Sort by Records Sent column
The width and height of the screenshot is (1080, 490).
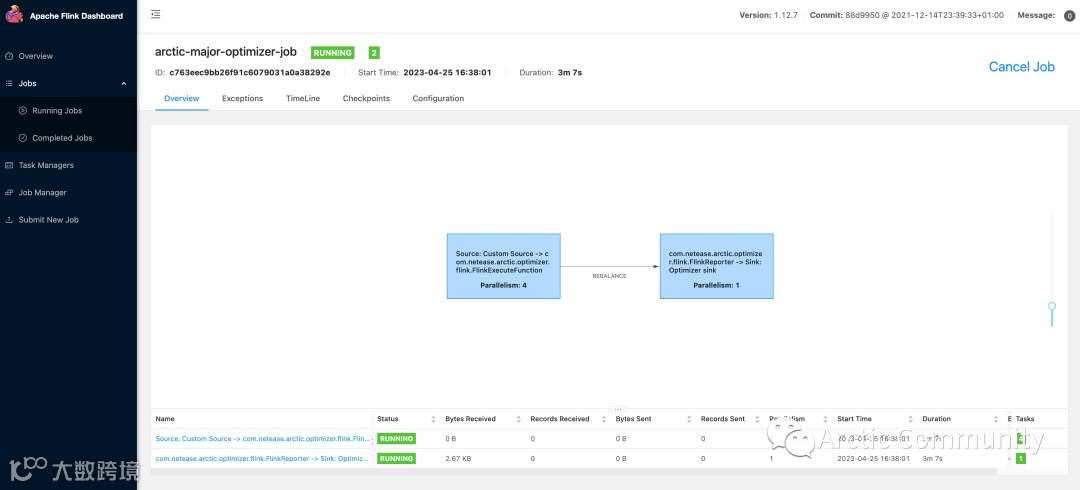tap(756, 419)
